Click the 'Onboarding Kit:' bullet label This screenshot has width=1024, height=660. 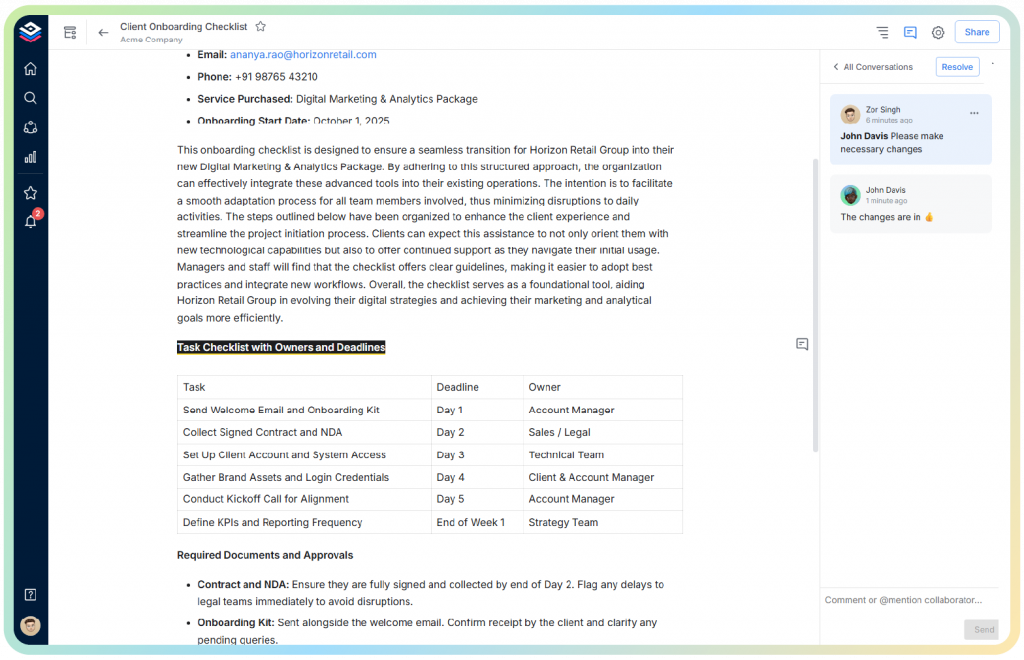click(x=236, y=623)
